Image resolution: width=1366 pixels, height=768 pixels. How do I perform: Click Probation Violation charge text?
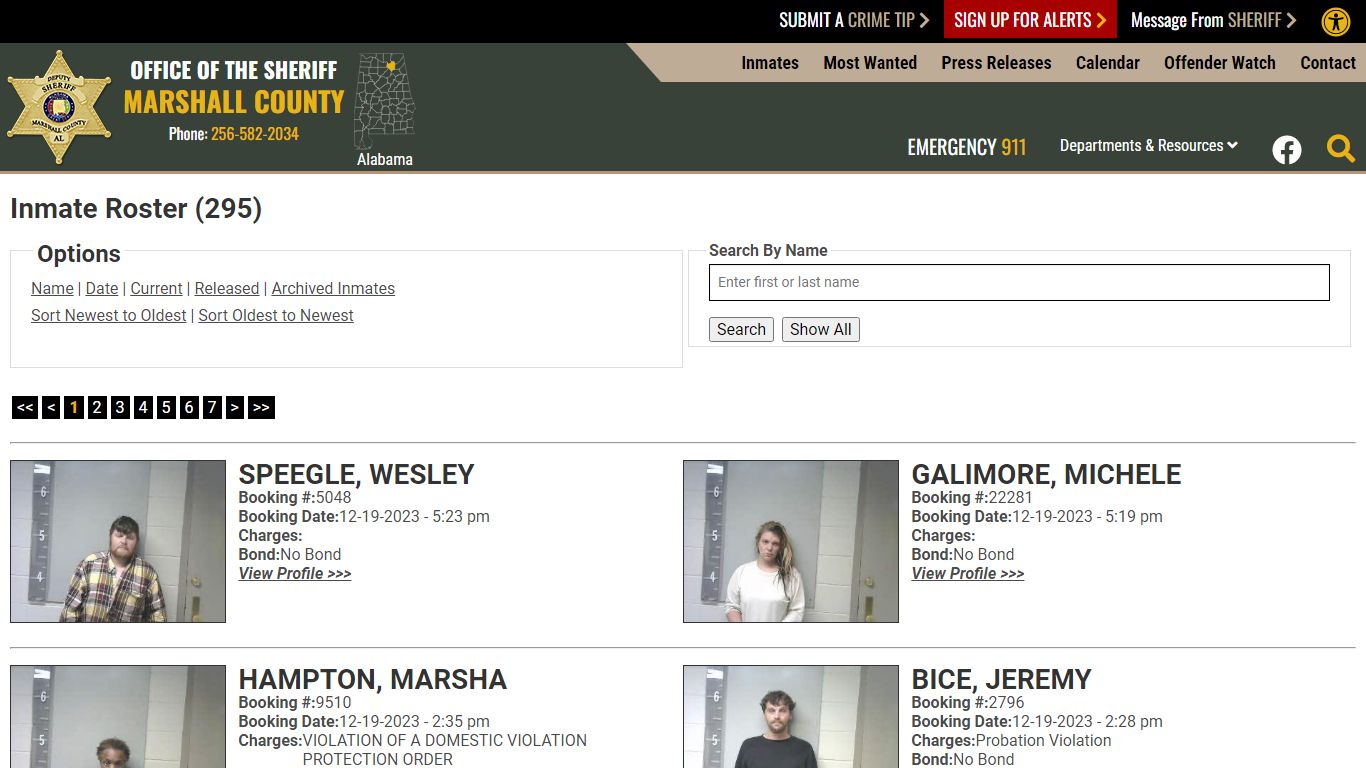pos(1043,740)
